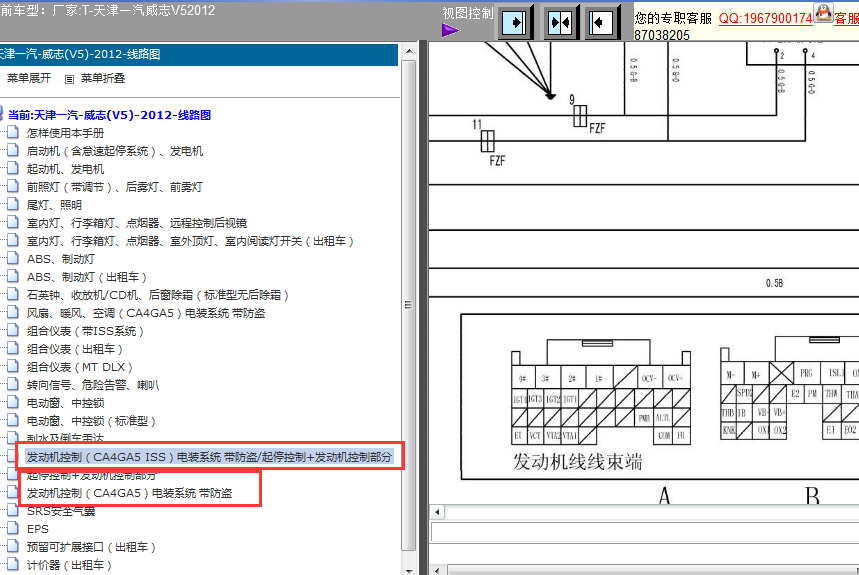The height and width of the screenshot is (575, 859).
Task: Open 怎样使用本手册 page
Action: click(65, 133)
